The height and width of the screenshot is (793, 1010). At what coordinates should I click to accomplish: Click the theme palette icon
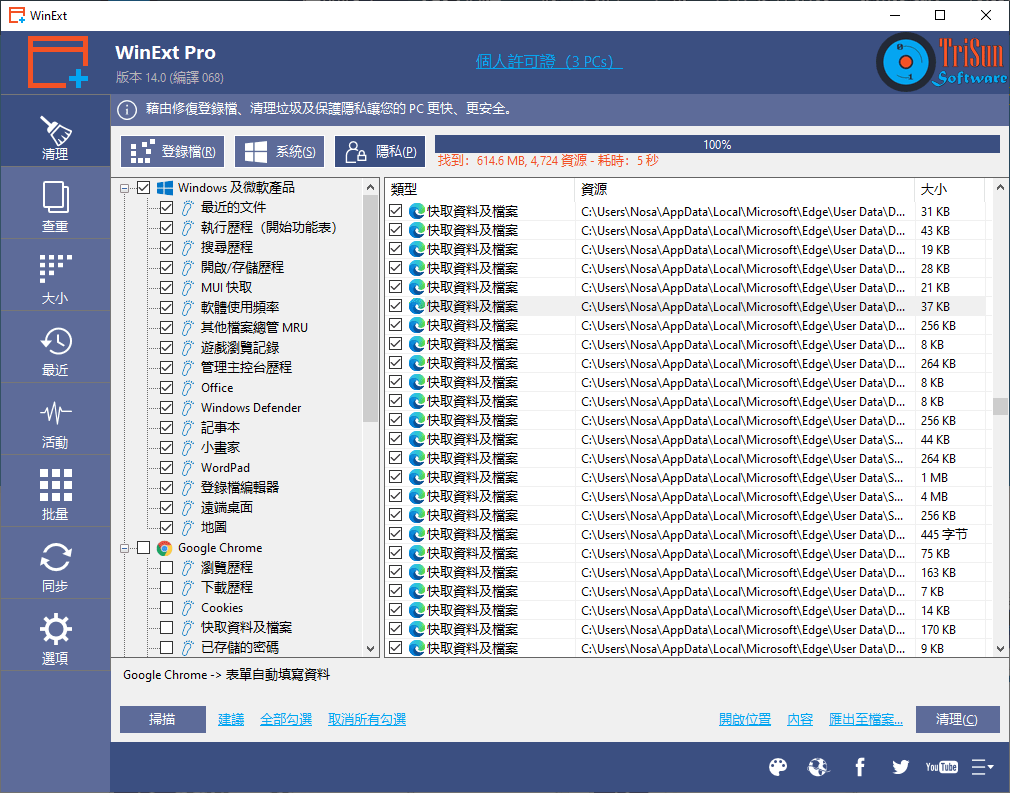[x=778, y=767]
